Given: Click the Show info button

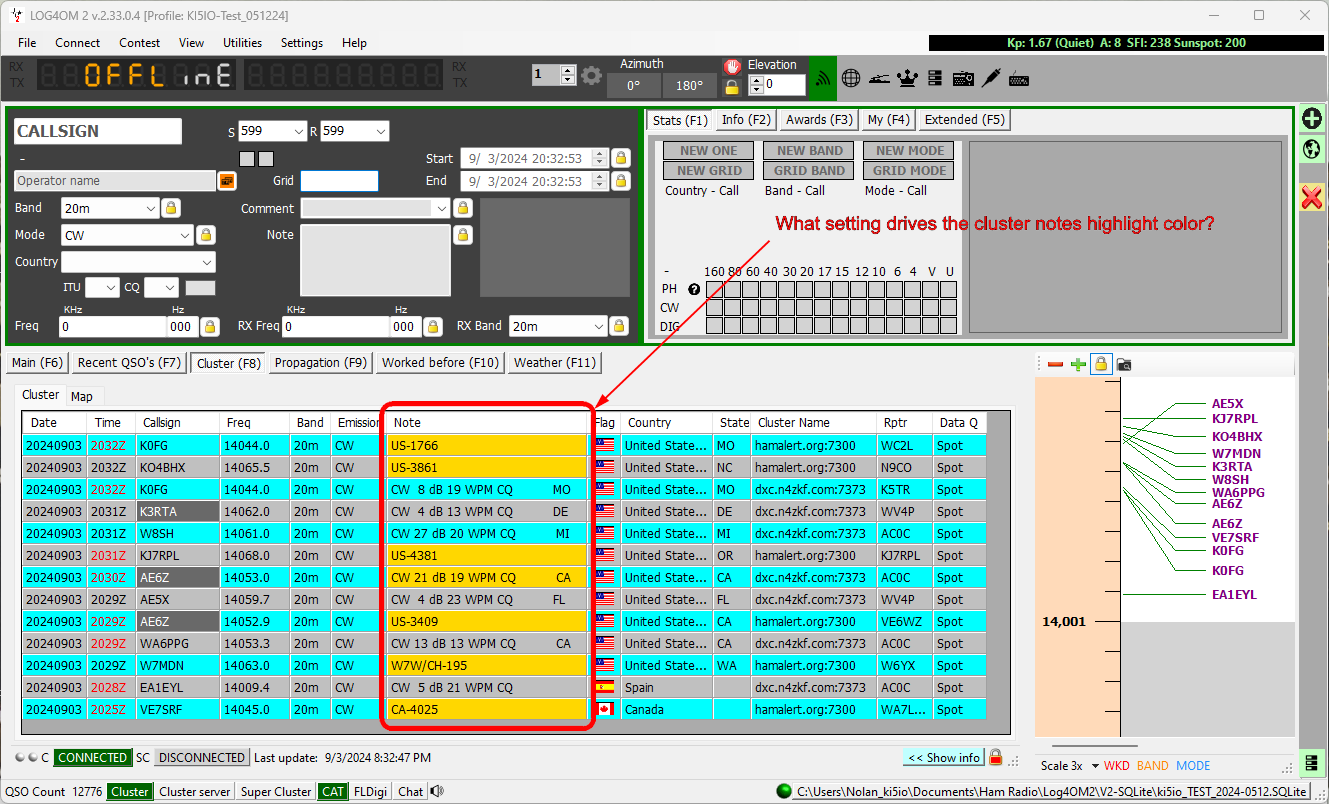Looking at the screenshot, I should (x=944, y=758).
